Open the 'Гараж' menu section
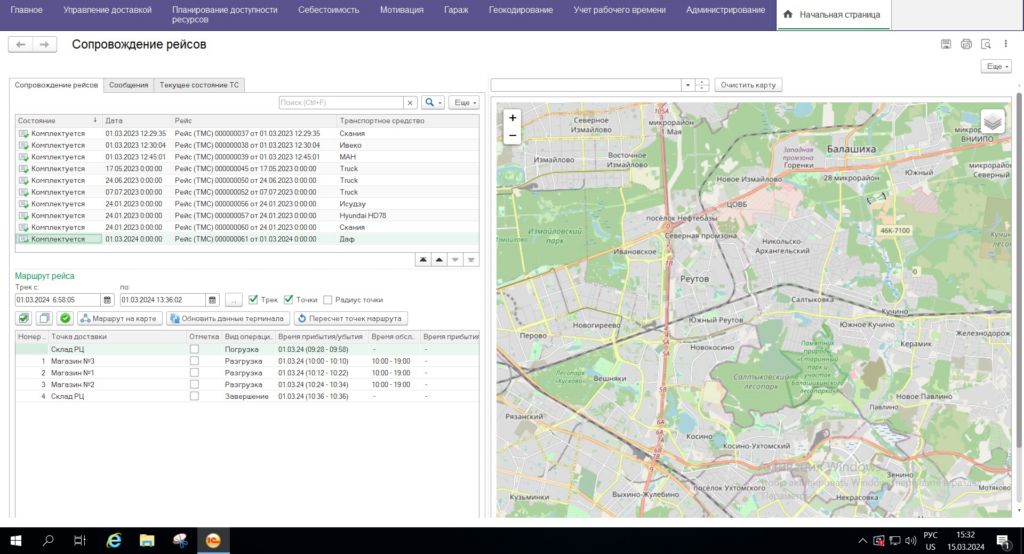 (x=456, y=9)
